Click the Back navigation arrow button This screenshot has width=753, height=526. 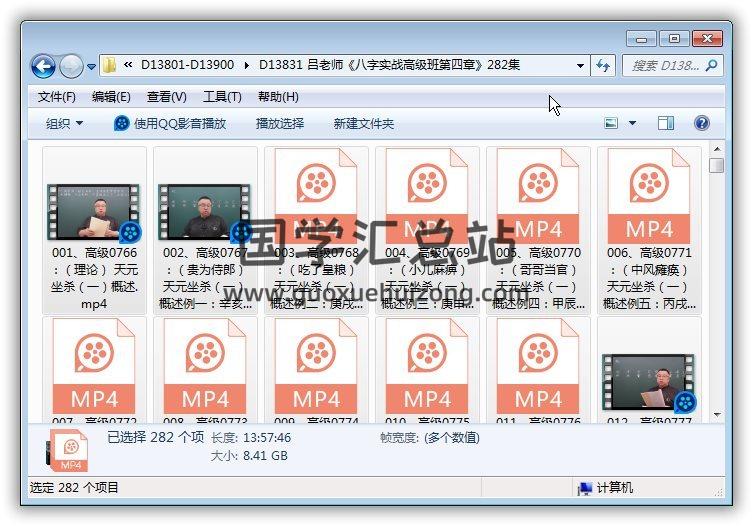(x=43, y=66)
